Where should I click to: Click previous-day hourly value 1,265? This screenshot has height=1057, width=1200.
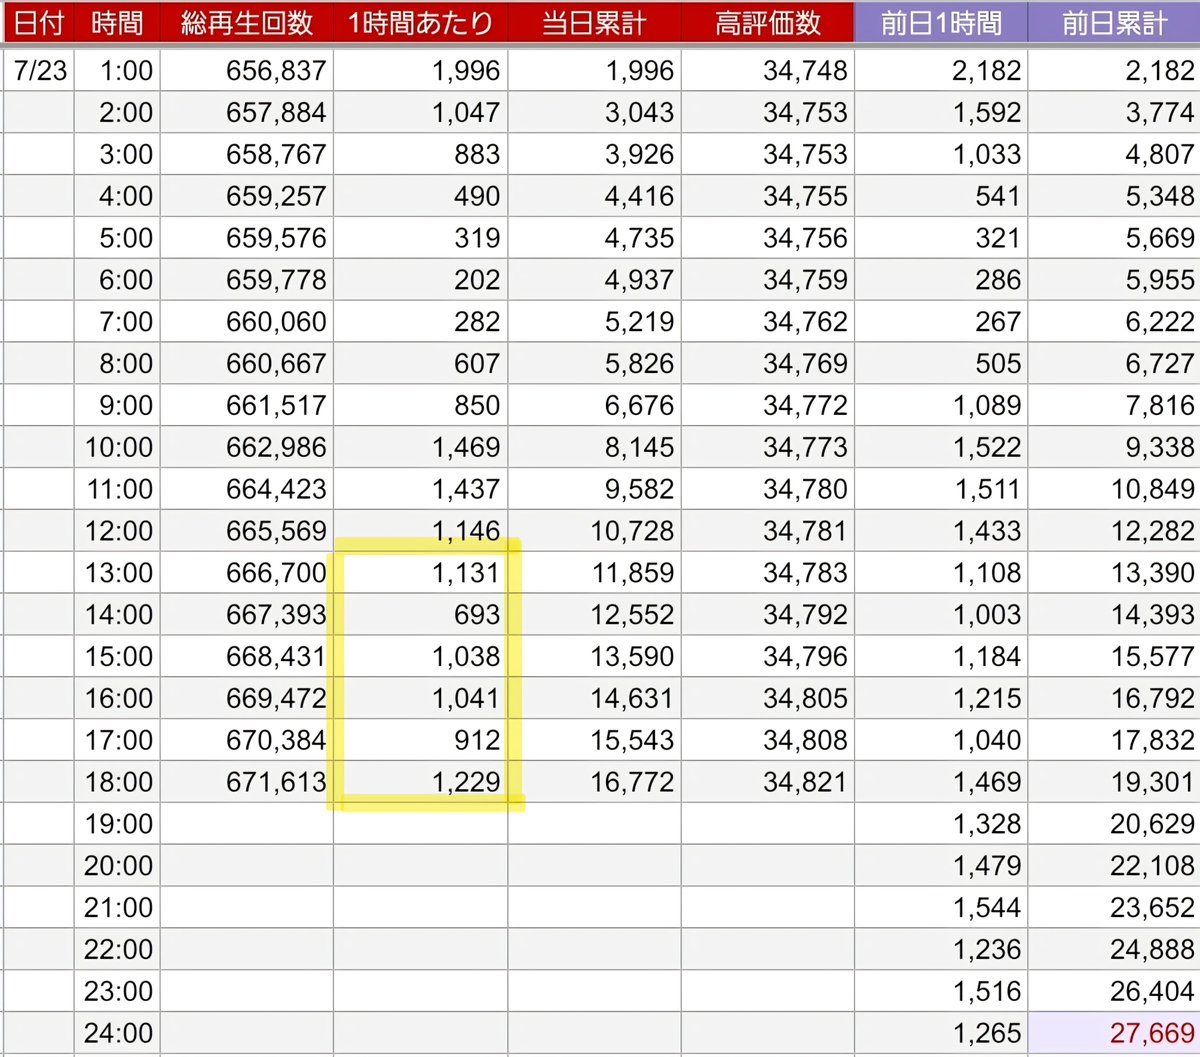click(x=941, y=1033)
